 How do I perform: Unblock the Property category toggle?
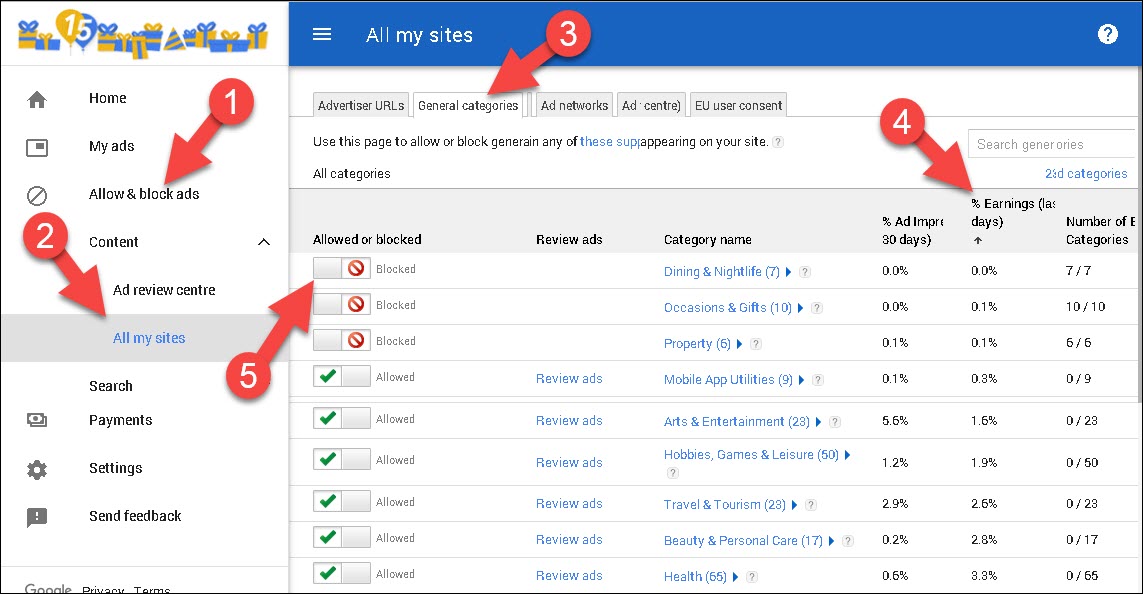point(342,341)
